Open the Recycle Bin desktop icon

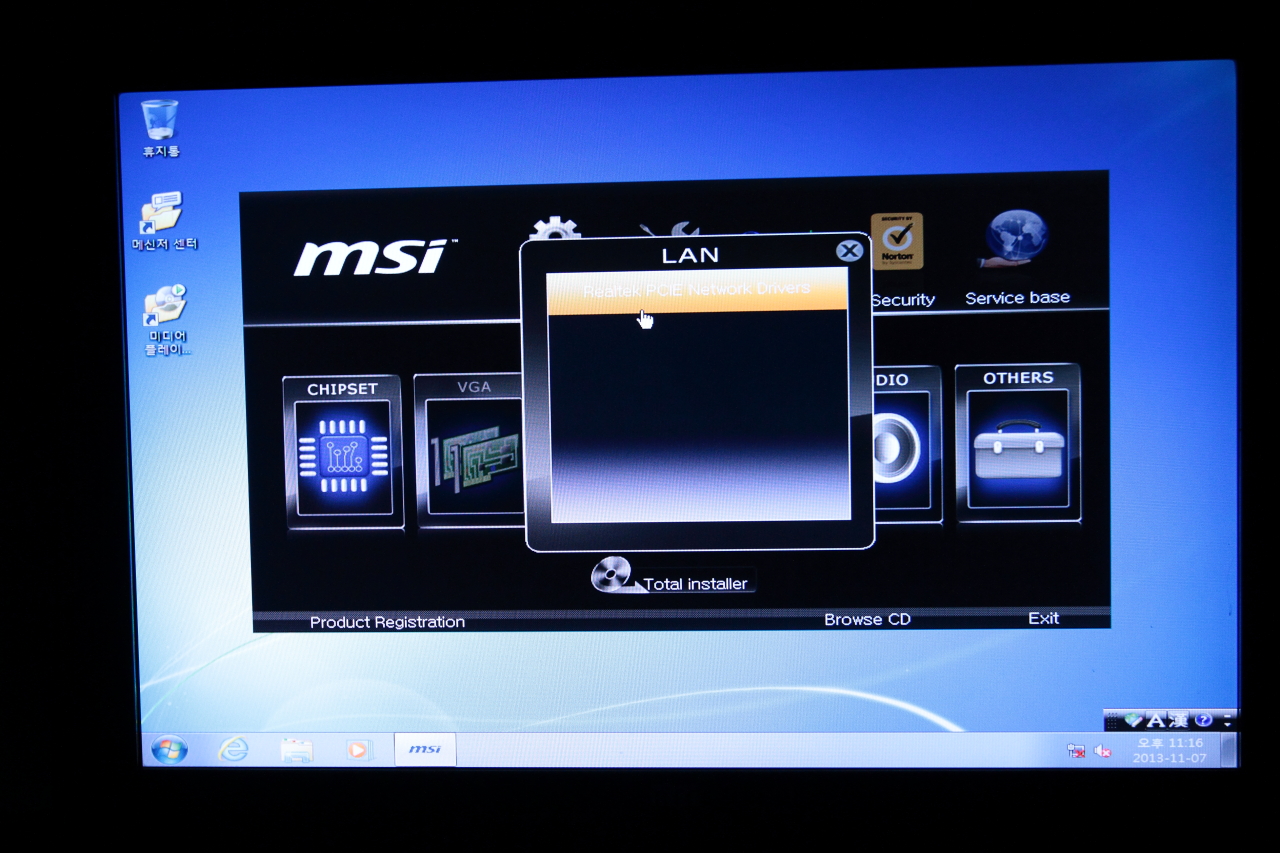click(x=160, y=128)
